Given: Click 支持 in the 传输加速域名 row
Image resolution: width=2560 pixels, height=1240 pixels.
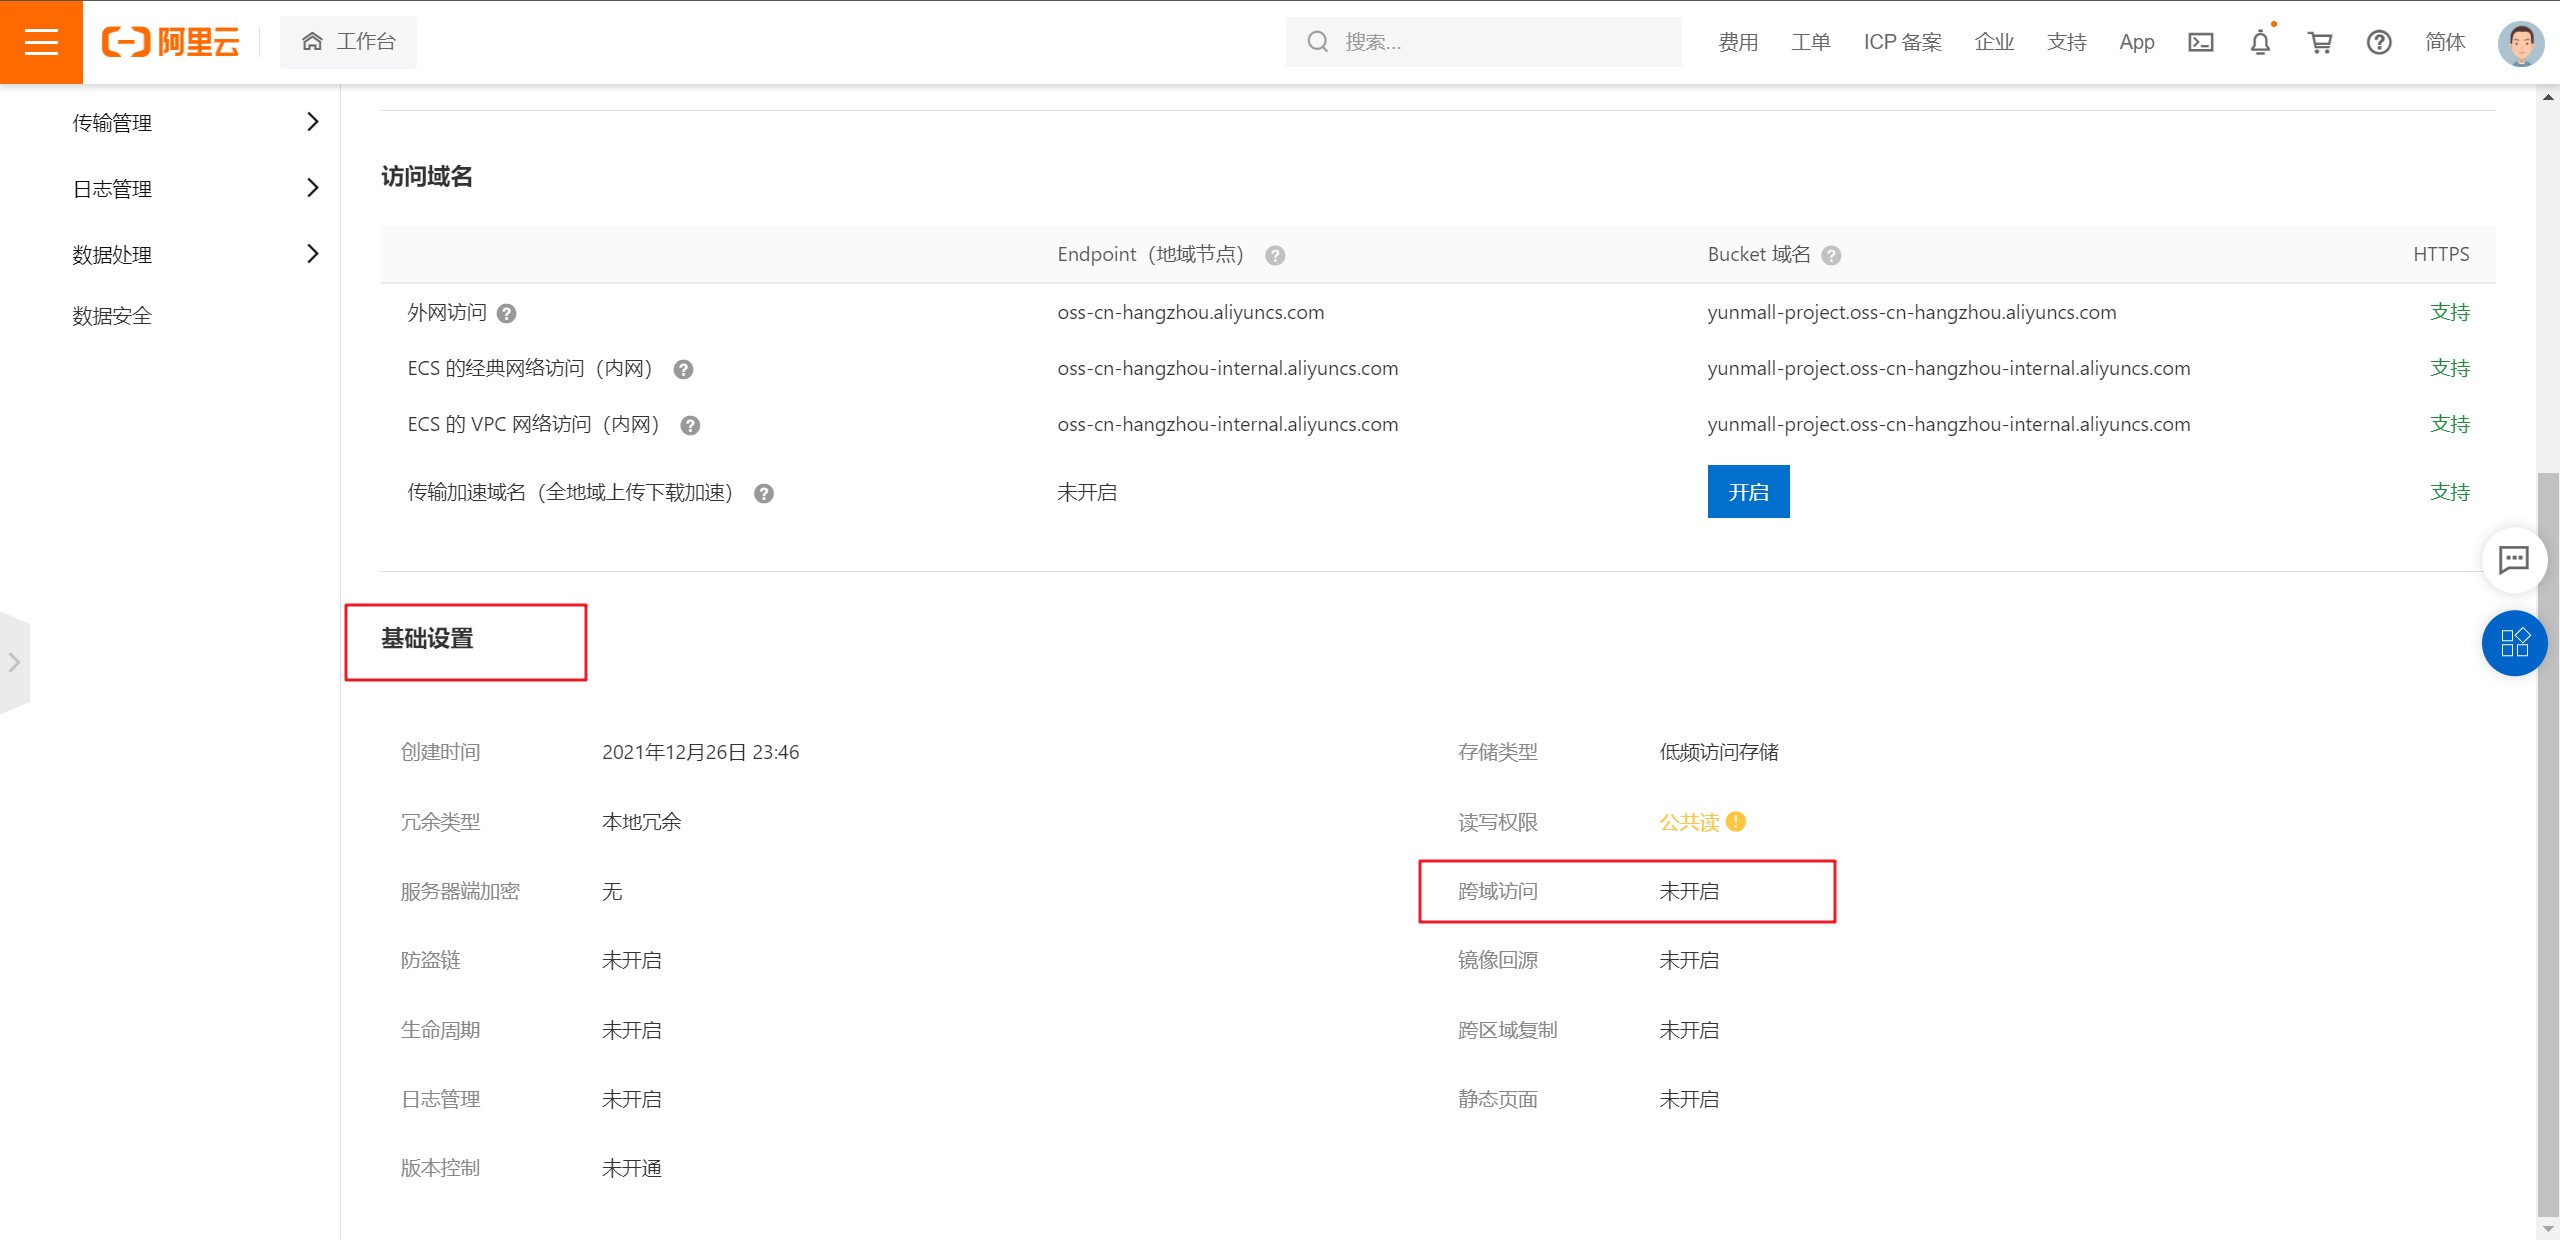Looking at the screenshot, I should [2450, 492].
